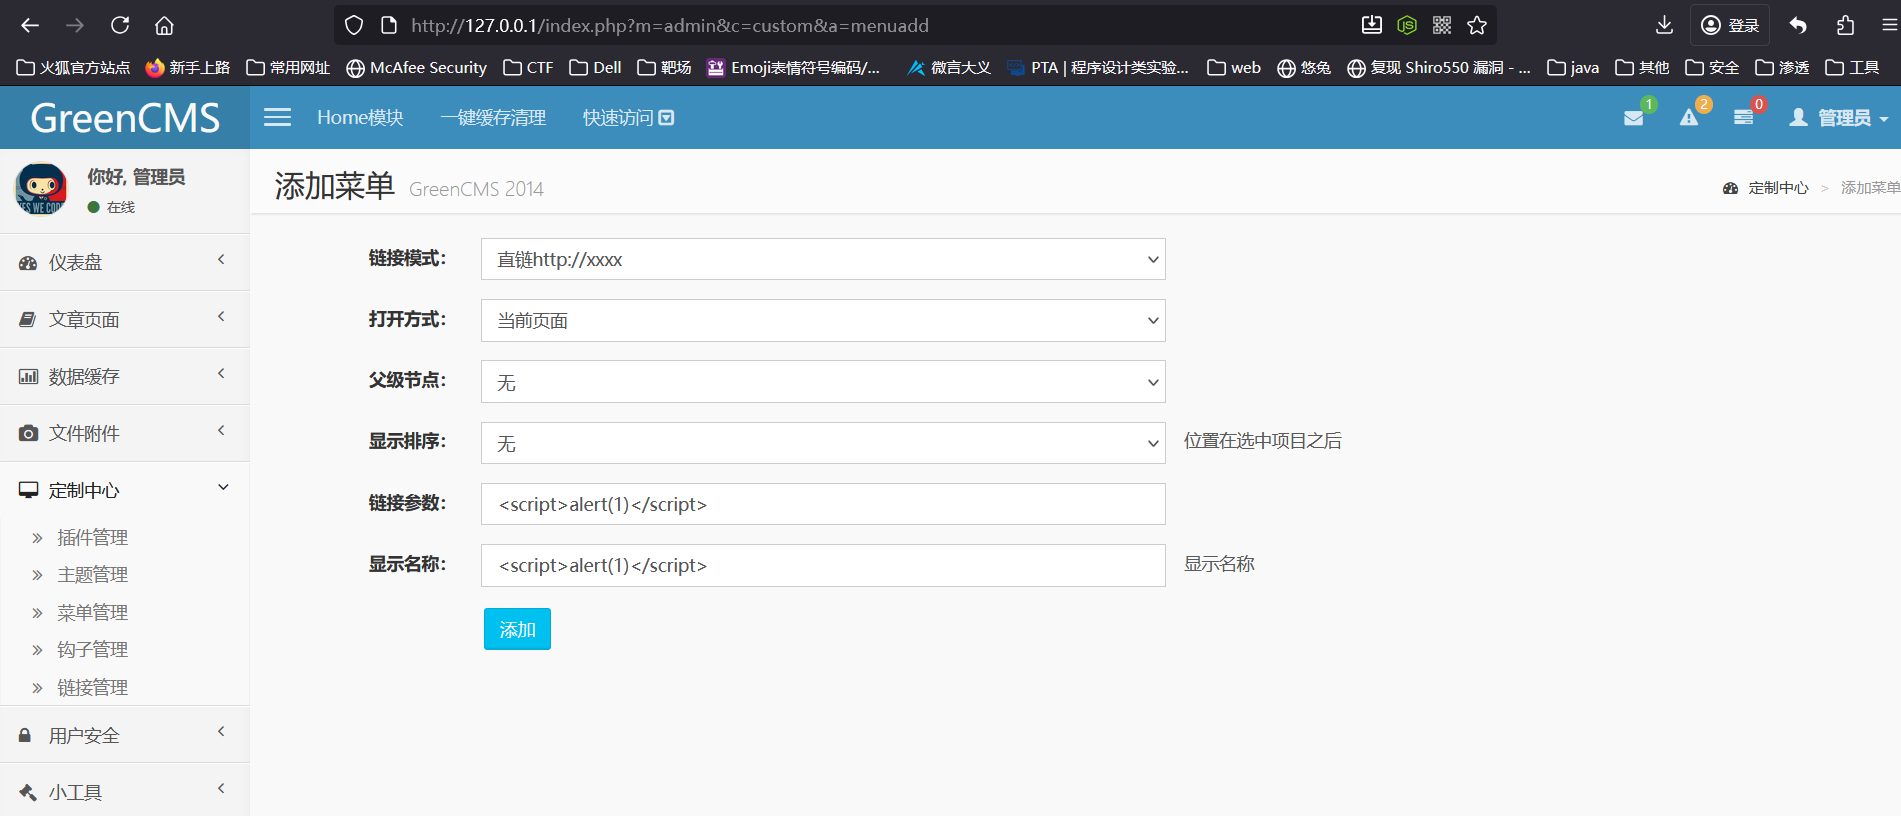This screenshot has height=816, width=1901.
Task: Click the browser home icon
Action: 164,25
